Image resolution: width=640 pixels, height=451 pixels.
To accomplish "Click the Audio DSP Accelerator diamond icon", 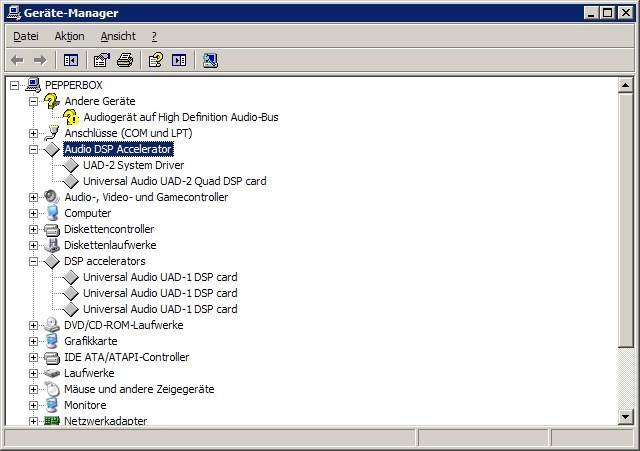I will (52, 149).
